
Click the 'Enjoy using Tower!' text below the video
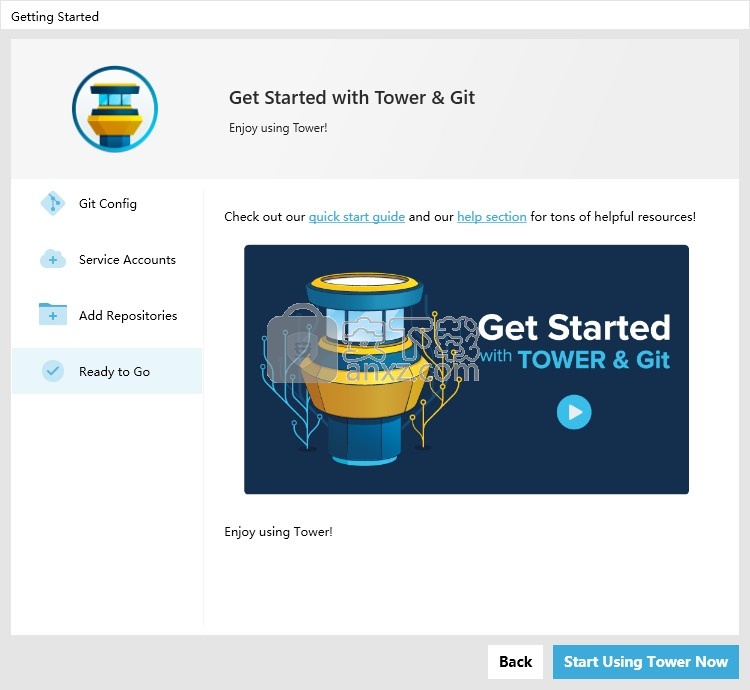coord(278,532)
